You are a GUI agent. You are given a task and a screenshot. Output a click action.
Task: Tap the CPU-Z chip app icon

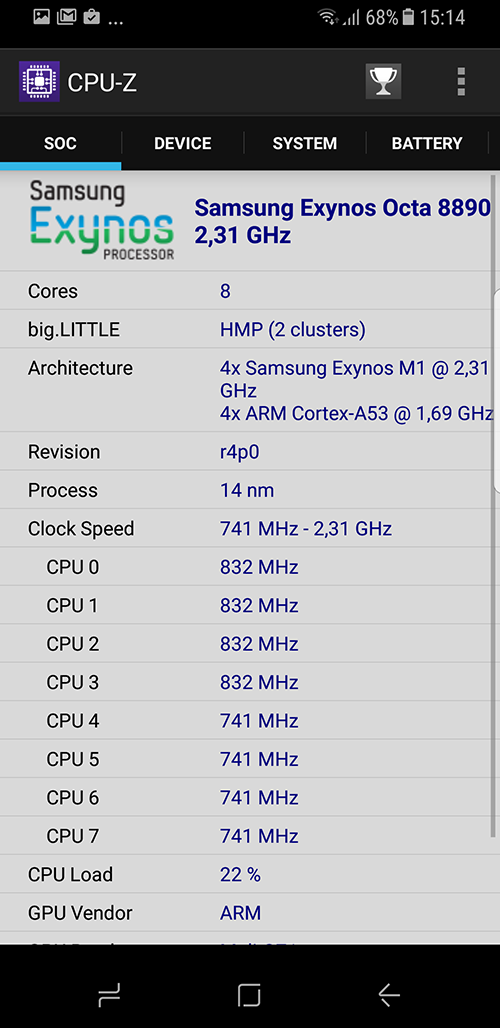point(39,82)
